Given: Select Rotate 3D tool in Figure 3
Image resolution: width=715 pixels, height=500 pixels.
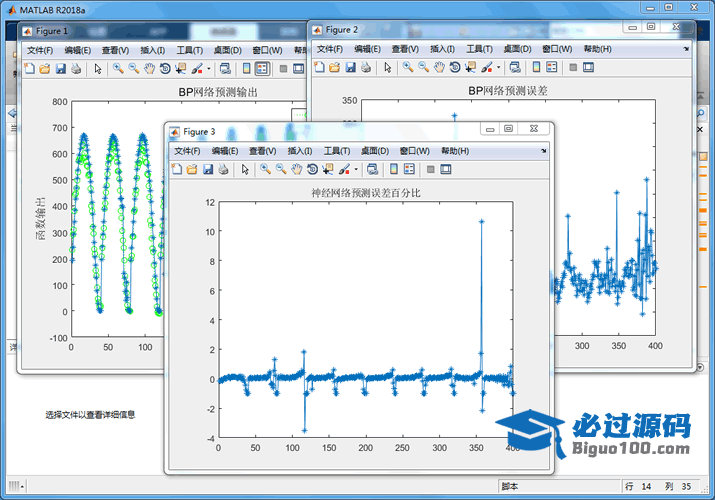Looking at the screenshot, I should pyautogui.click(x=312, y=170).
